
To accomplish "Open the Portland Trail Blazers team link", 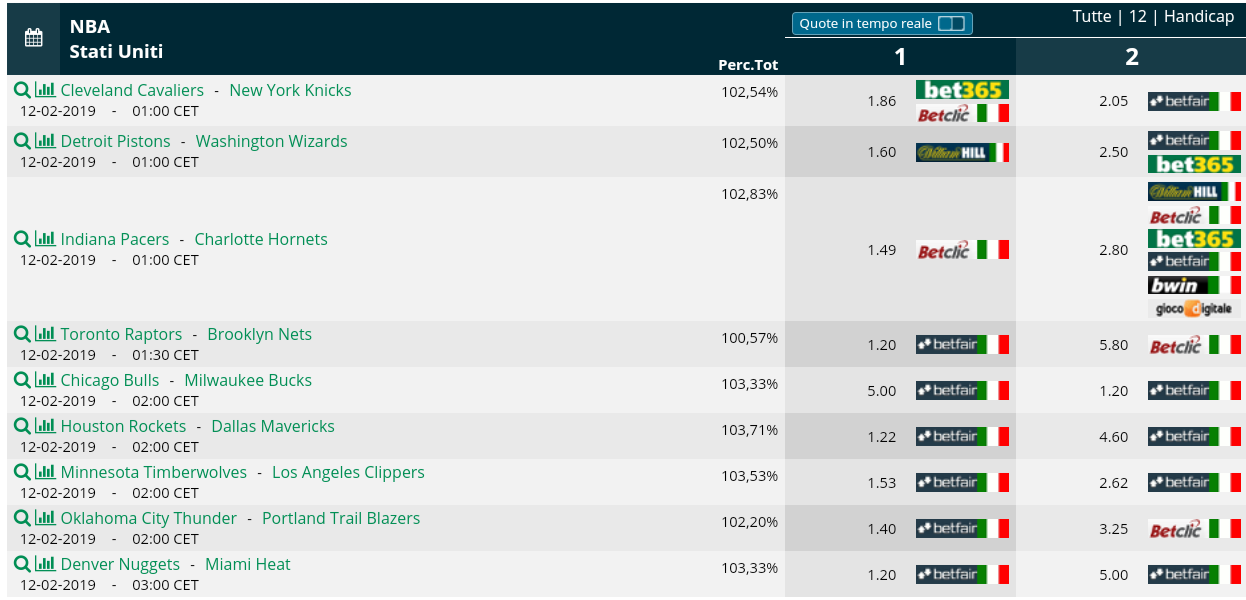I will 341,518.
